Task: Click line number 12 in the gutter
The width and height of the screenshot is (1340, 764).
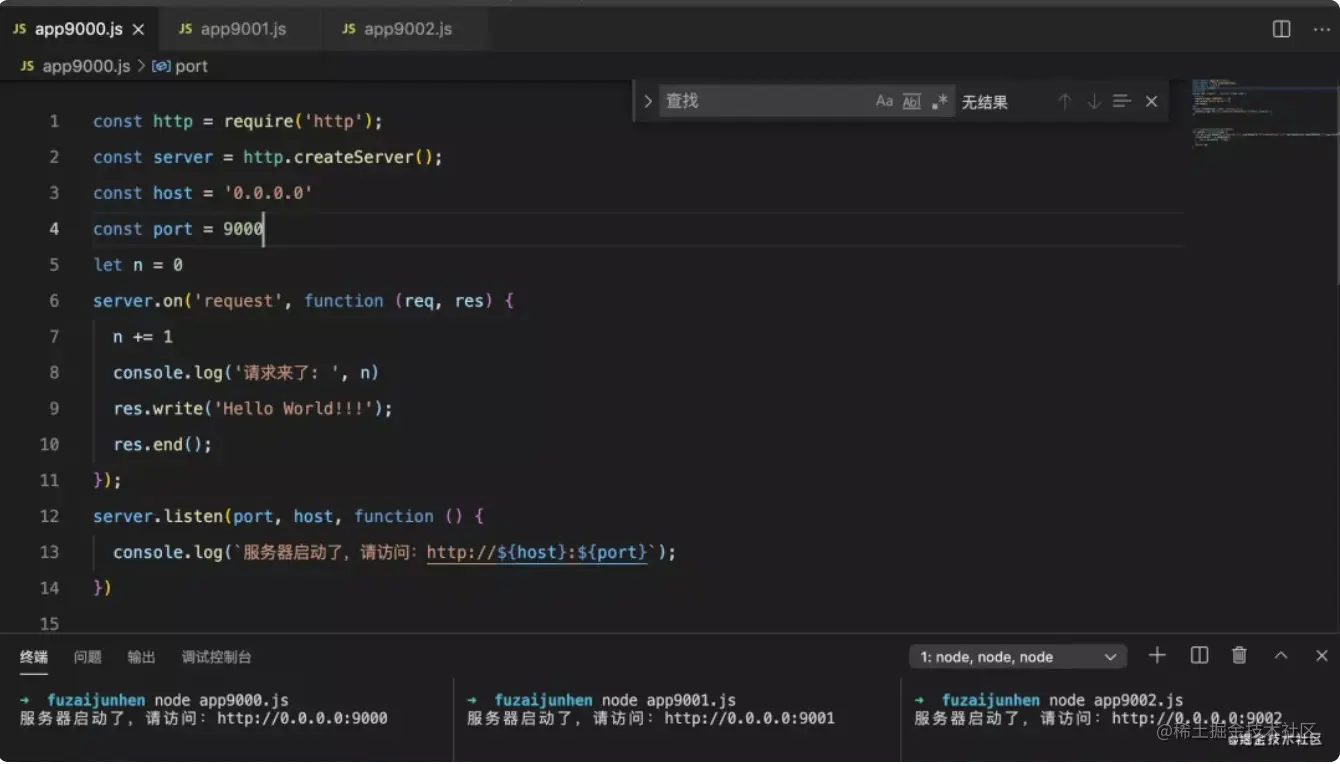Action: point(49,516)
